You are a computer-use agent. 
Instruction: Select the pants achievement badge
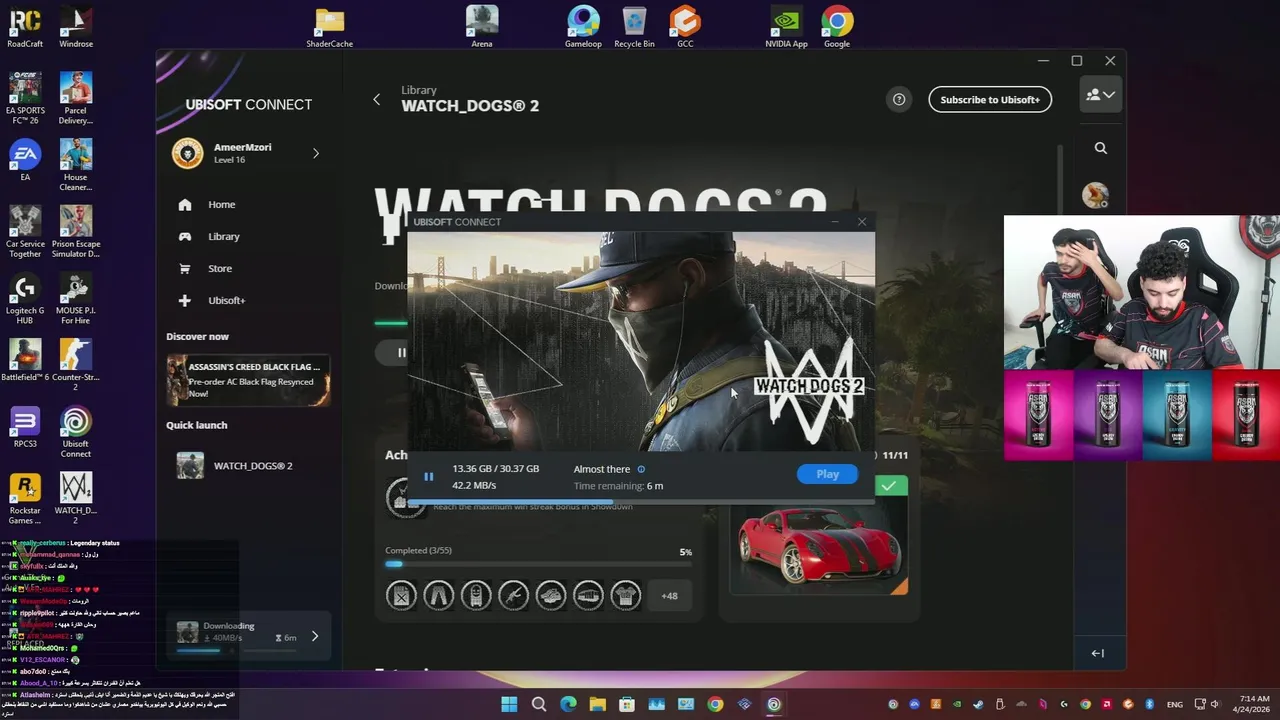pyautogui.click(x=438, y=596)
